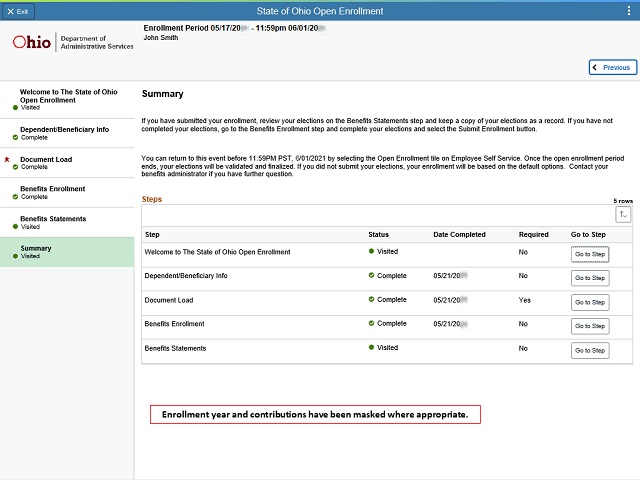Click 'Welcome to The State of Ohio Open Enrollment' table cell
Image resolution: width=640 pixels, height=480 pixels.
click(217, 252)
